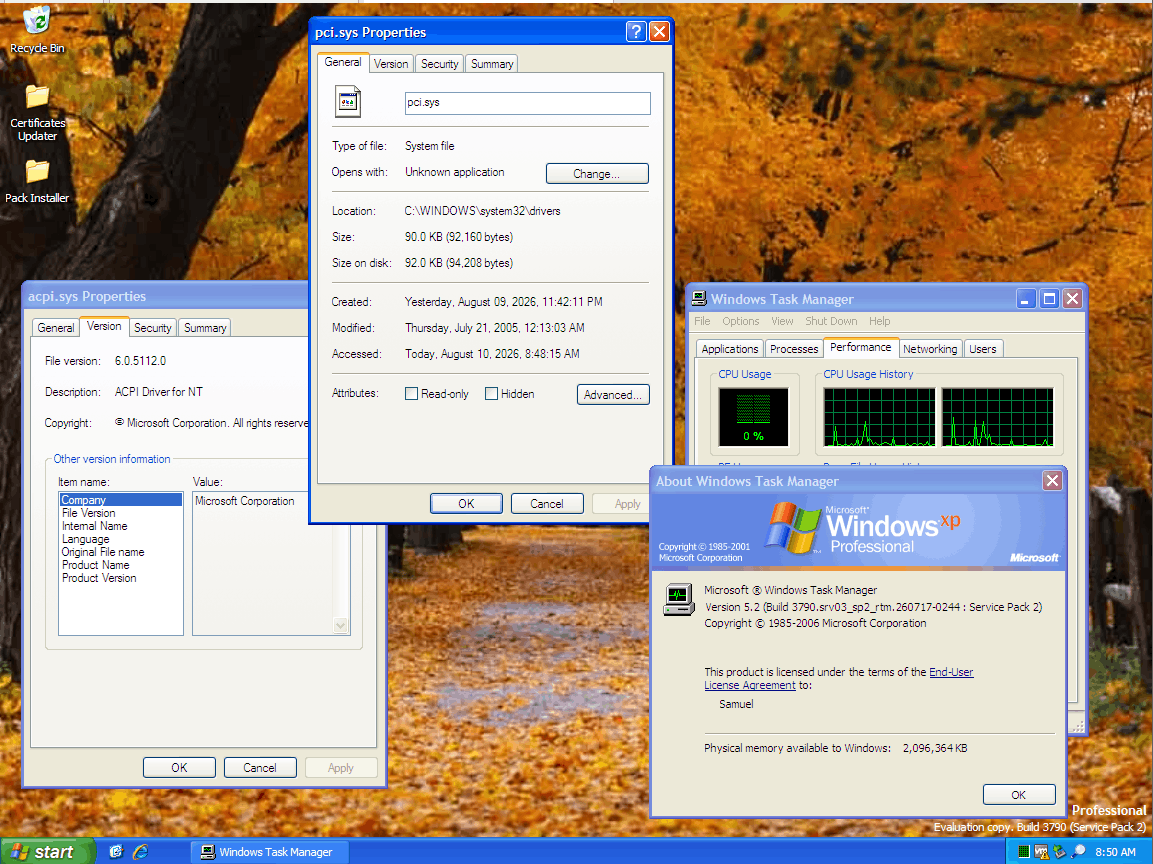Switch to Networking tab in Task Manager
Screen dimensions: 1153x864
tap(930, 349)
